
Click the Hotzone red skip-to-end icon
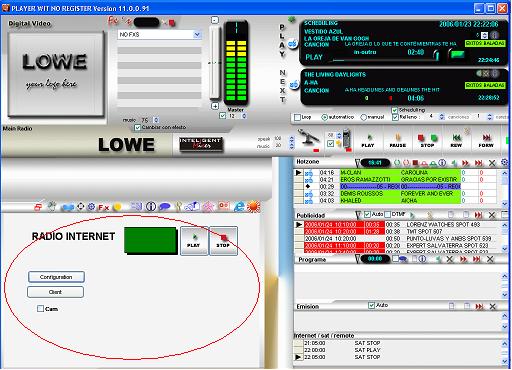click(479, 163)
